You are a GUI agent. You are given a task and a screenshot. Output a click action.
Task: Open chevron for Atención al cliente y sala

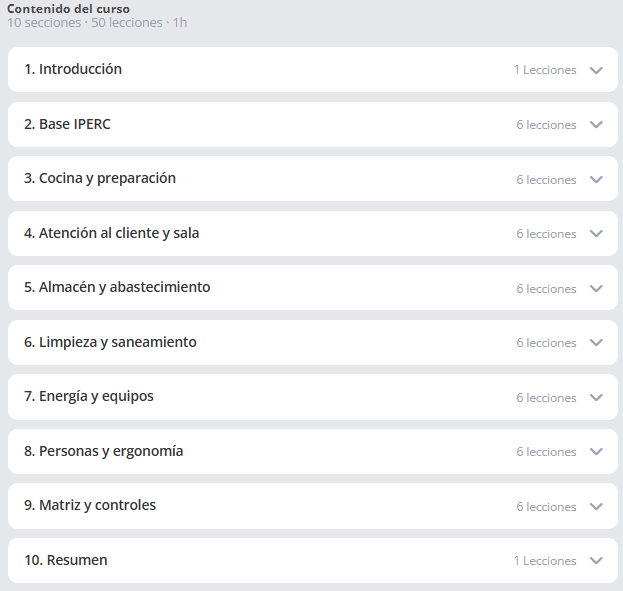596,234
